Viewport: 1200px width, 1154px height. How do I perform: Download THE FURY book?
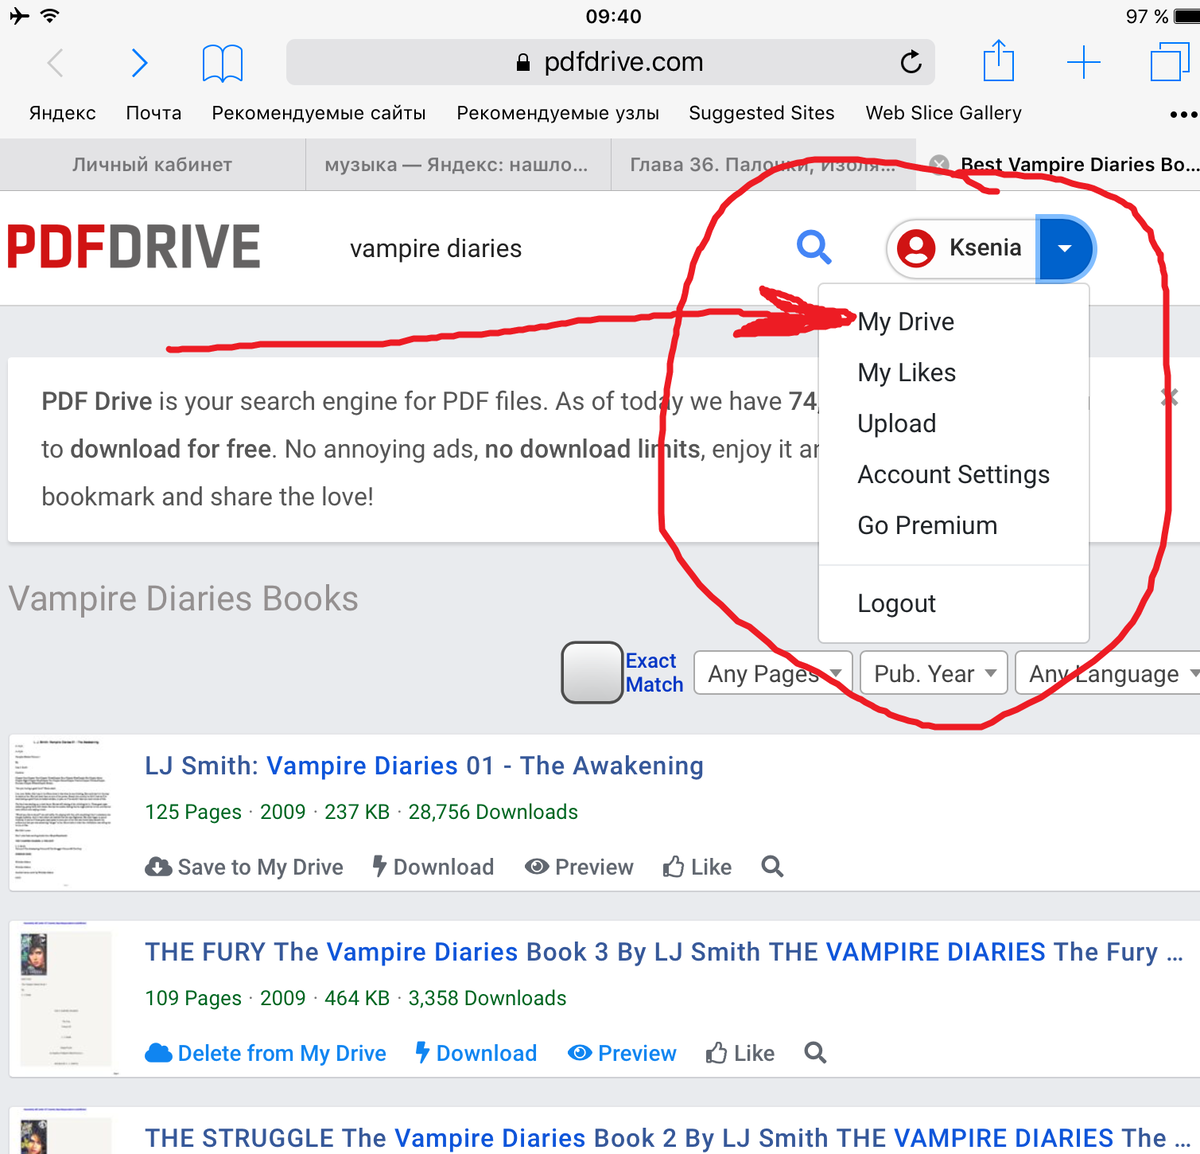tap(476, 1053)
